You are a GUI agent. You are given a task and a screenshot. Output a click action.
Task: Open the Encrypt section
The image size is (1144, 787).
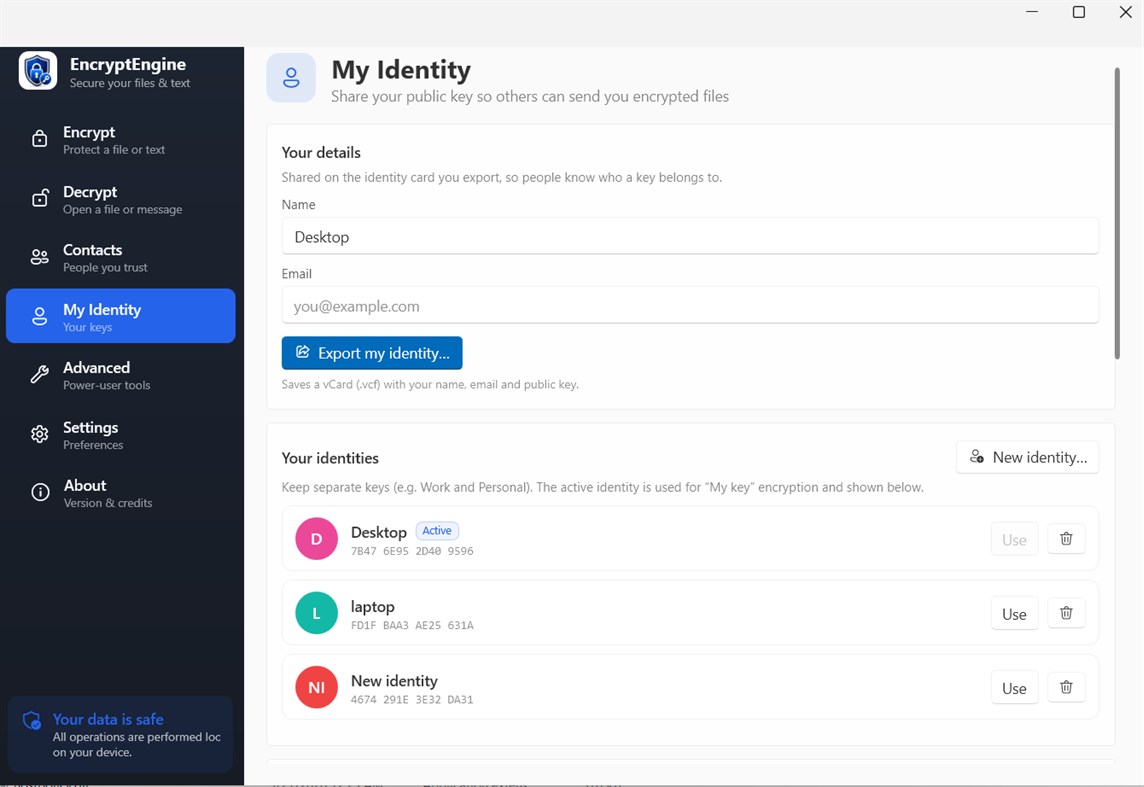[120, 139]
